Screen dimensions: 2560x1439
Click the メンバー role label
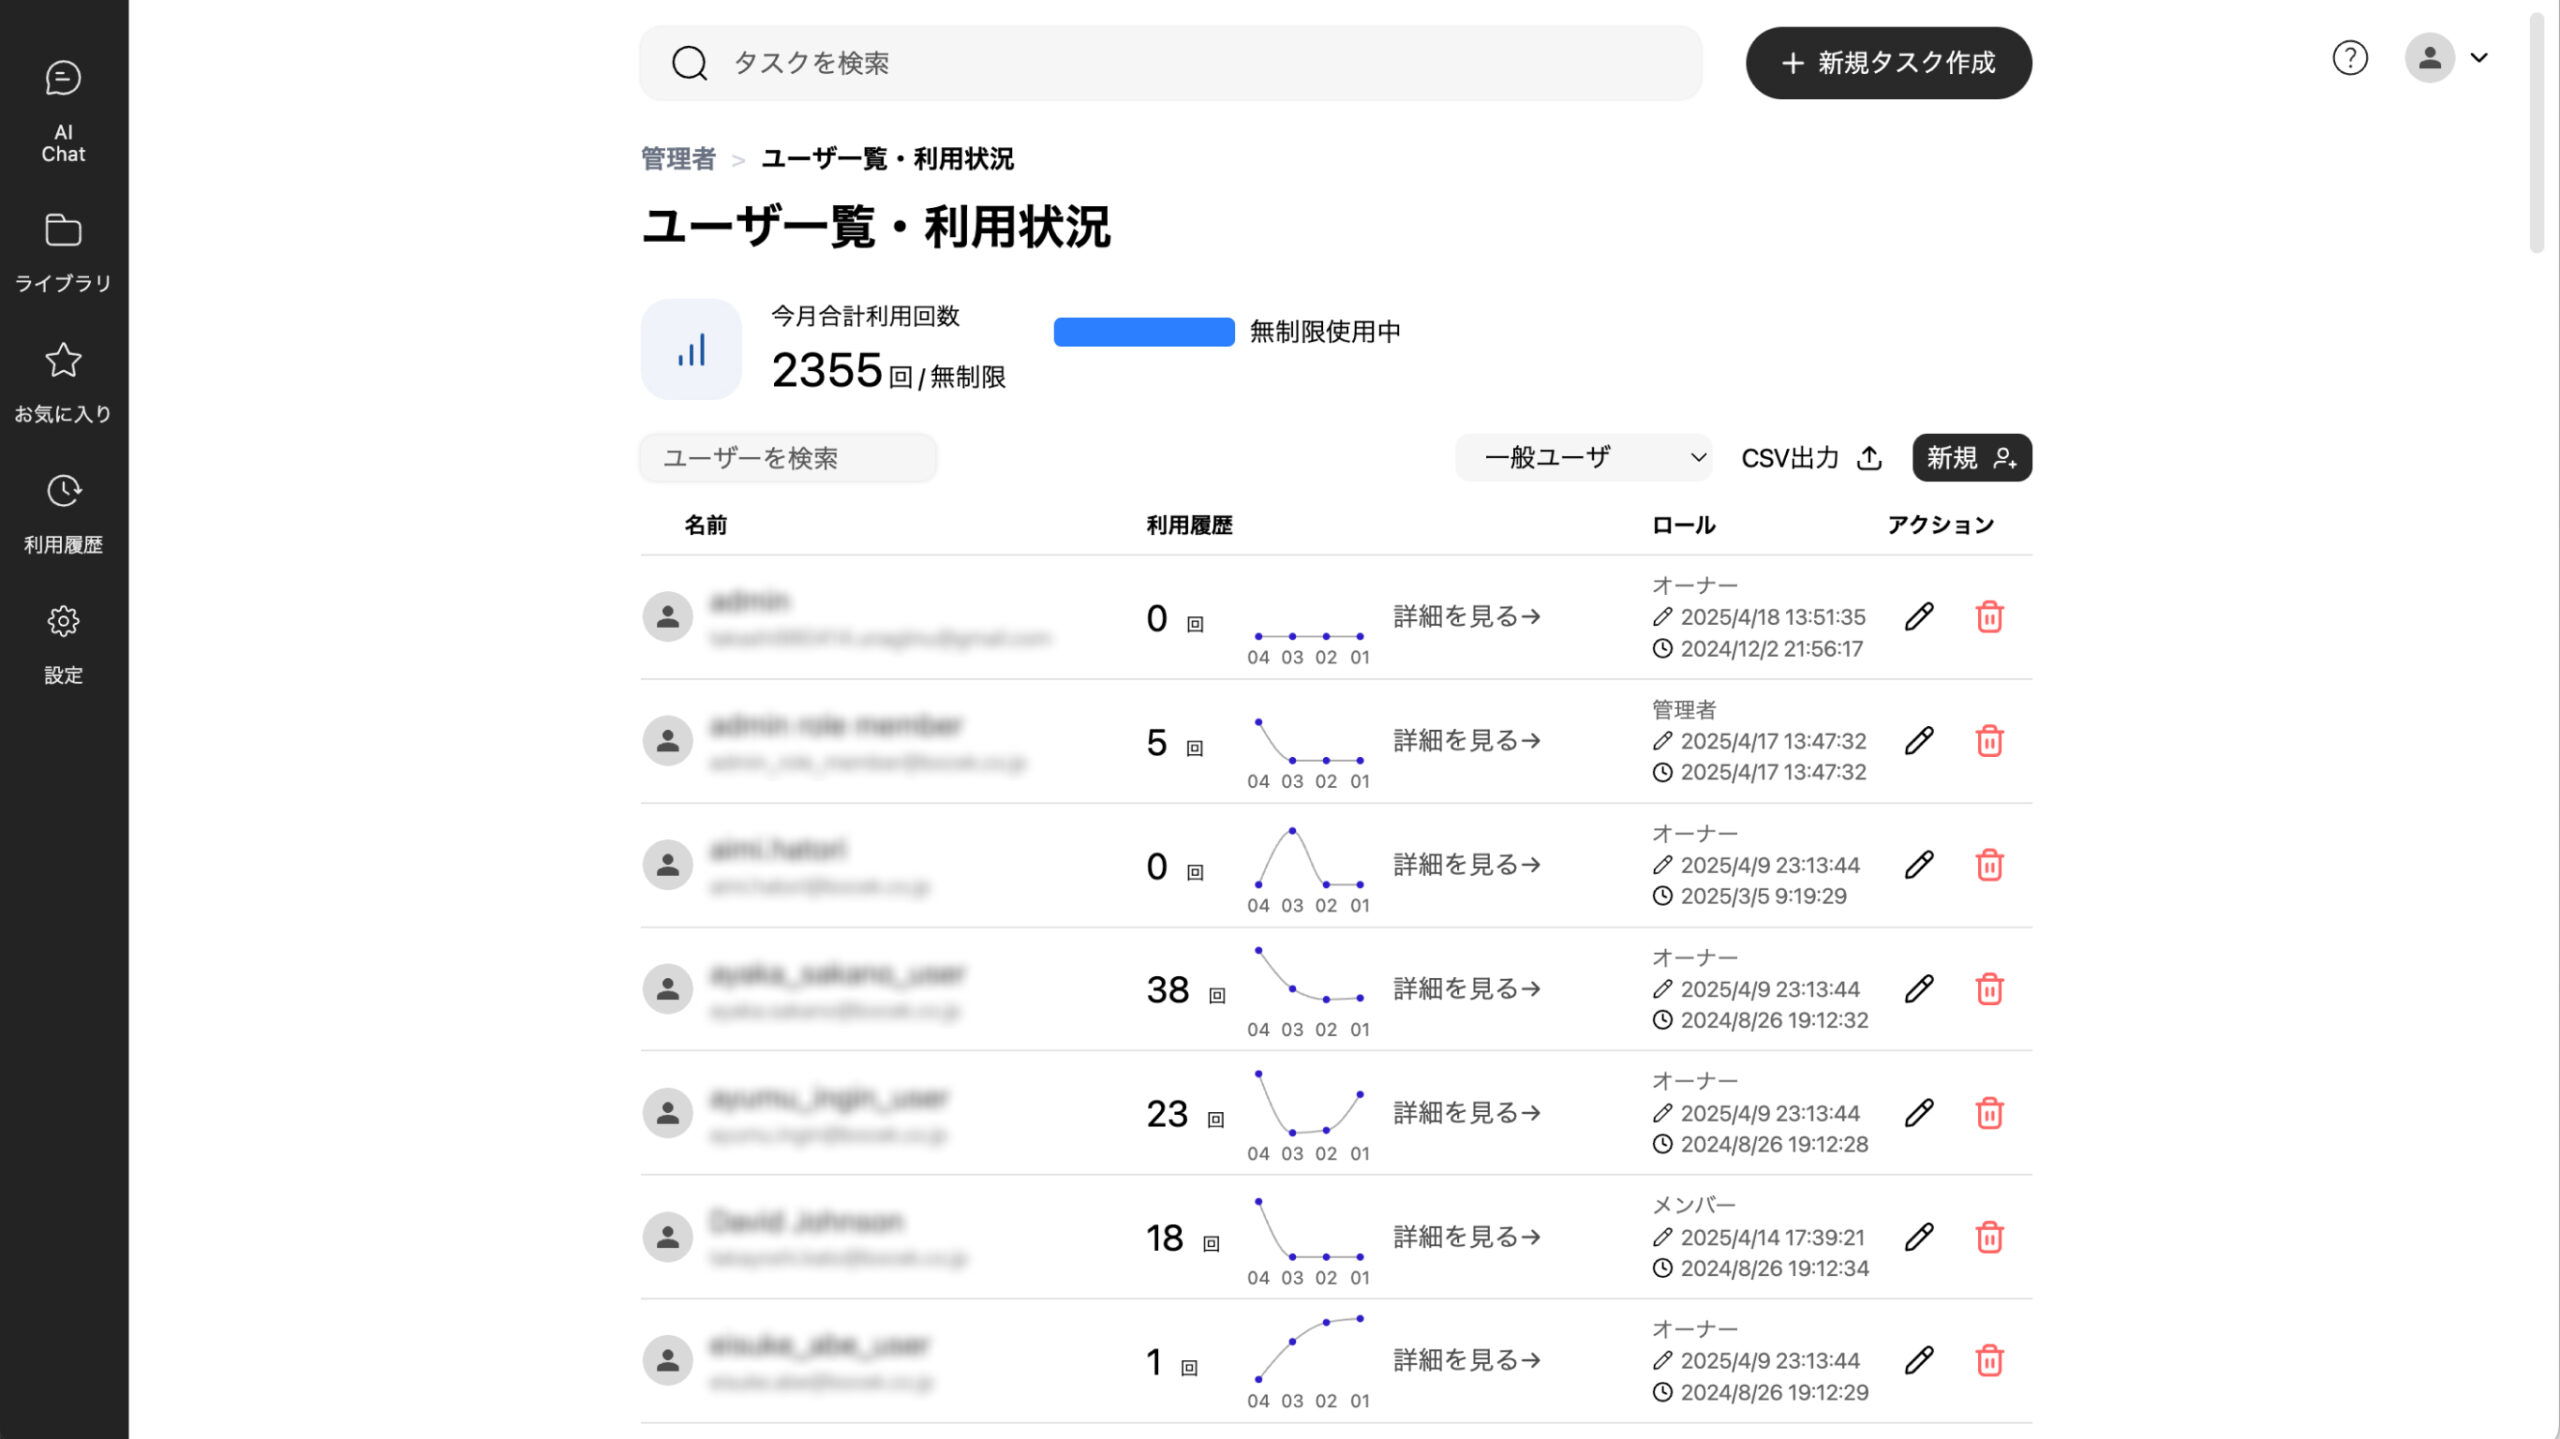click(x=1693, y=1205)
